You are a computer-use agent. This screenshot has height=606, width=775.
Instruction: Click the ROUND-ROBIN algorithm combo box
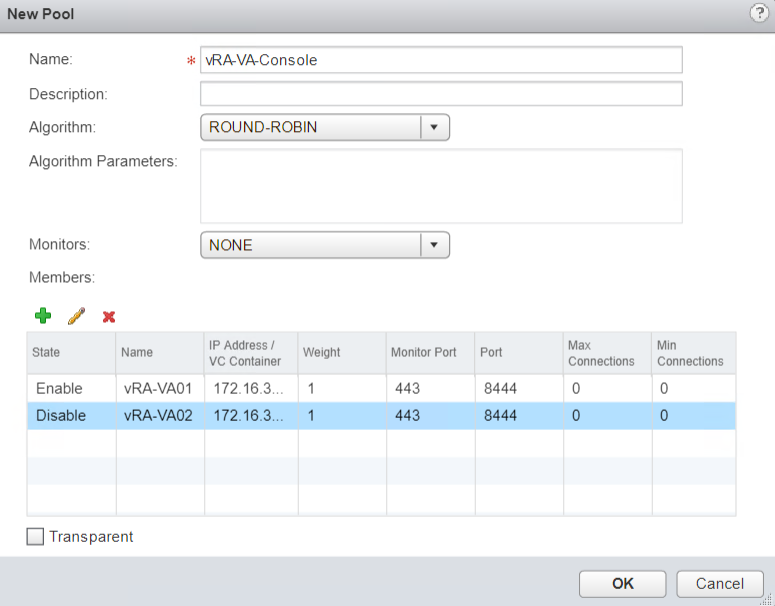310,127
